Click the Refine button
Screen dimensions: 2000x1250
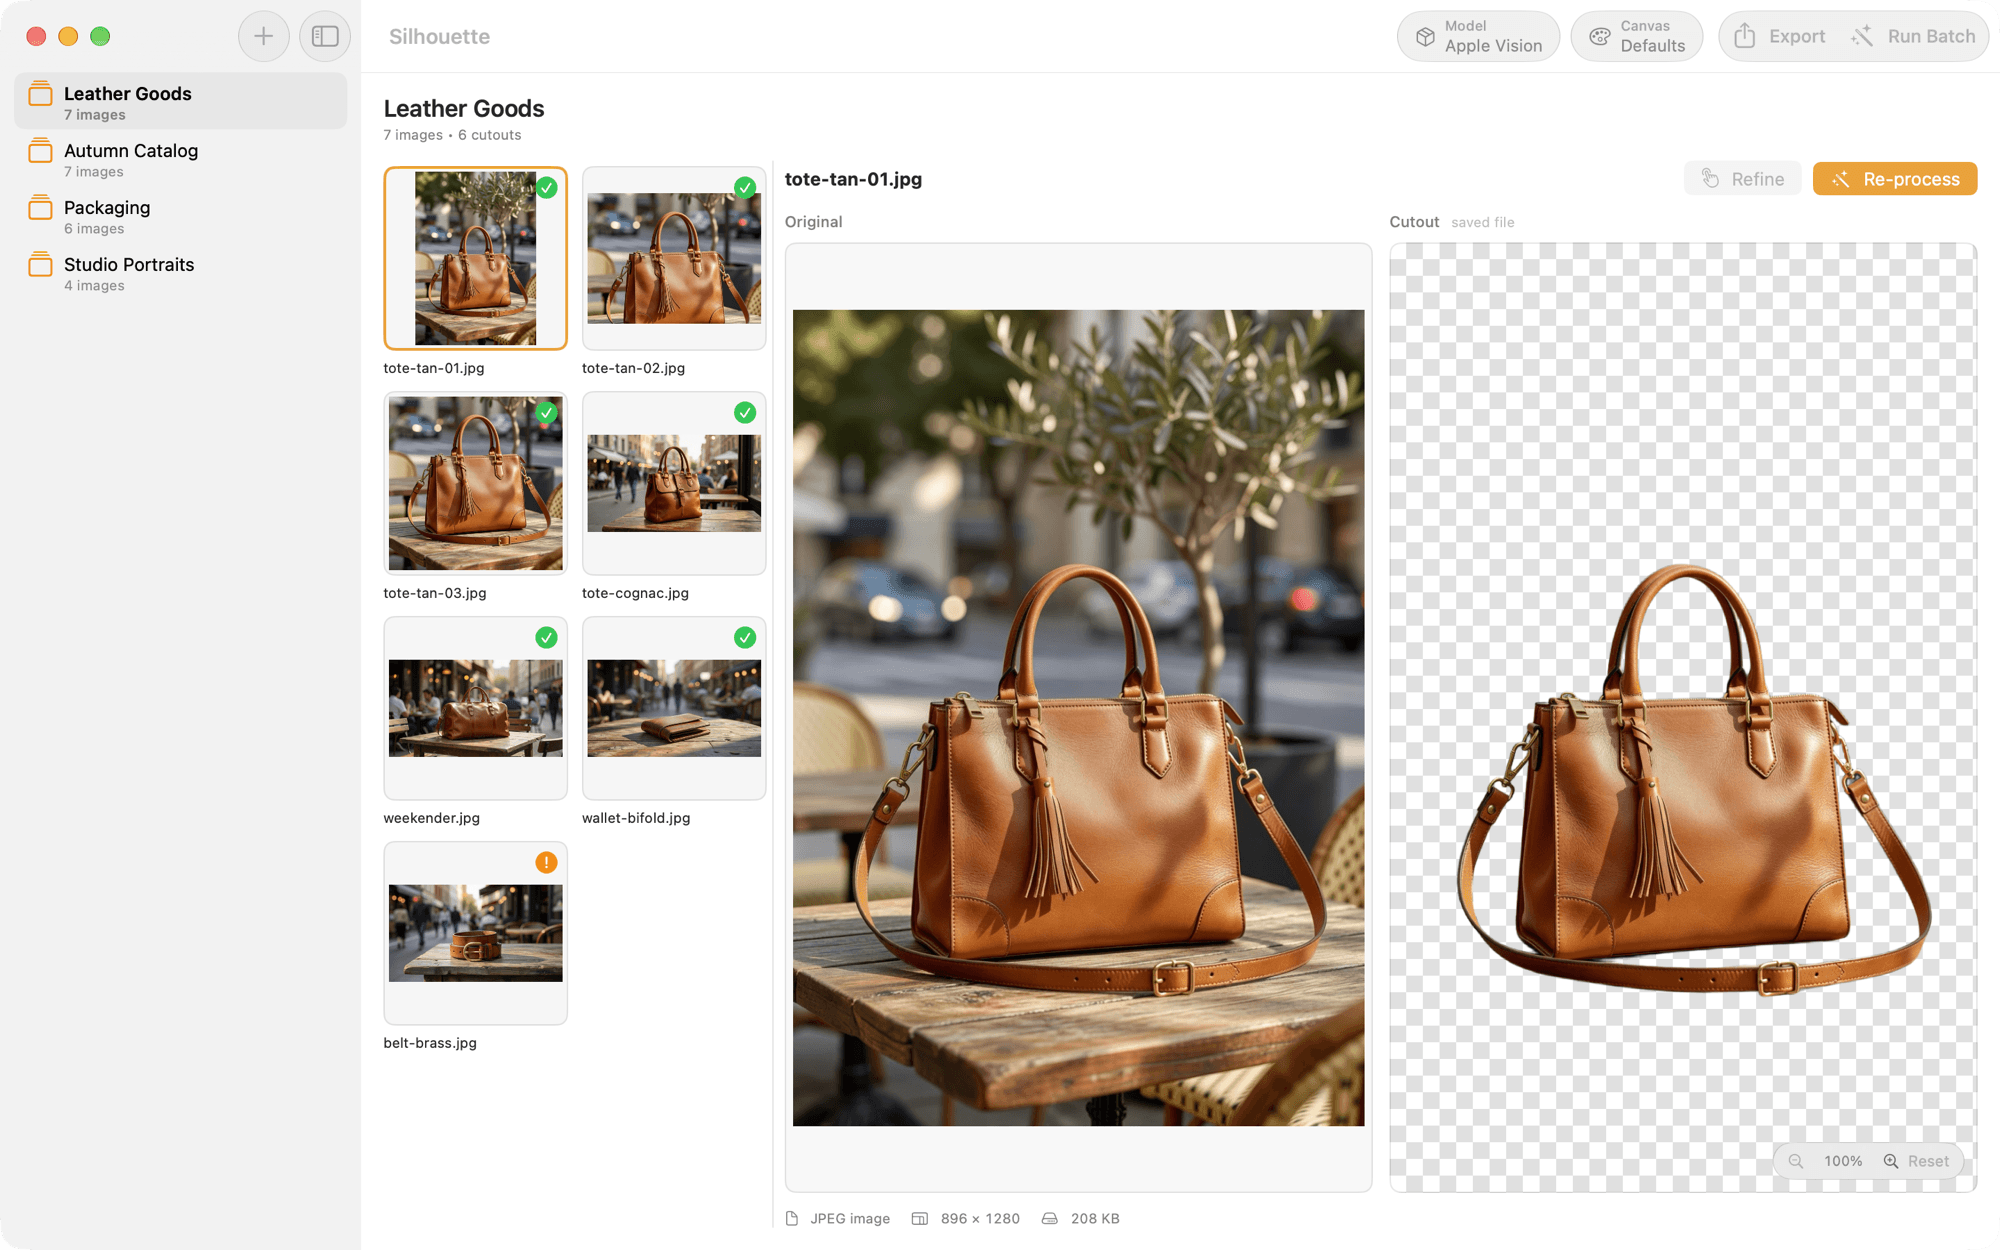(x=1742, y=179)
